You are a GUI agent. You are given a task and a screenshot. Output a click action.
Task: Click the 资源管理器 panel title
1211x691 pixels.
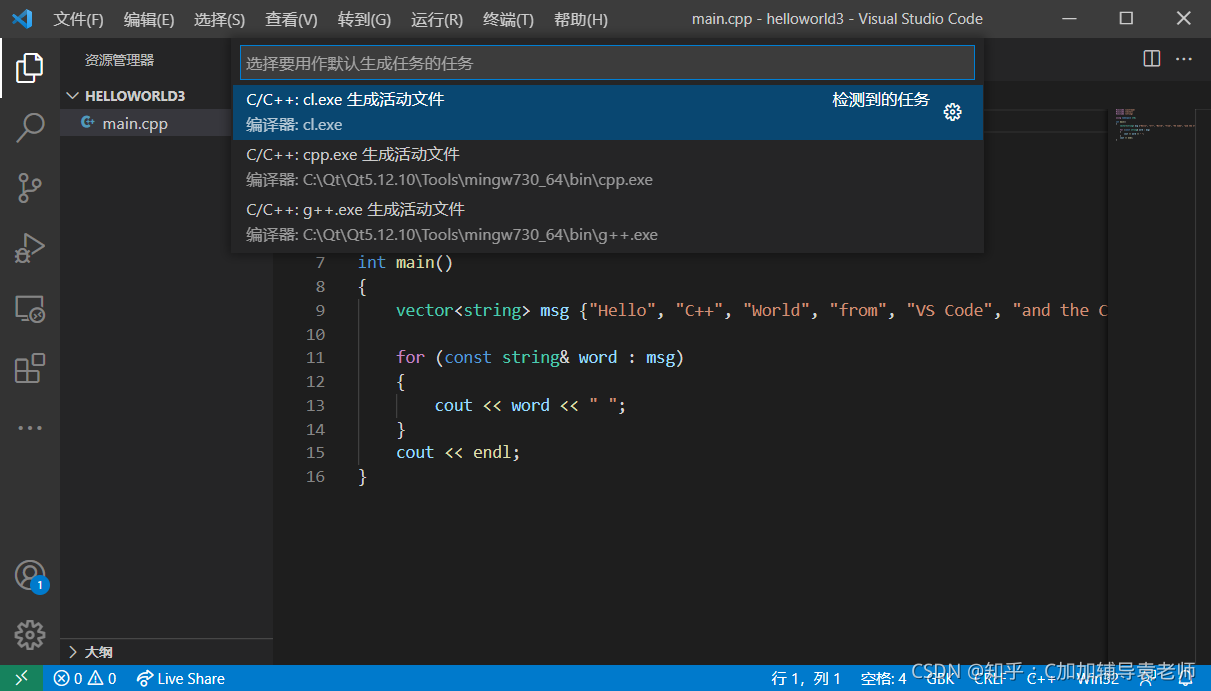119,60
